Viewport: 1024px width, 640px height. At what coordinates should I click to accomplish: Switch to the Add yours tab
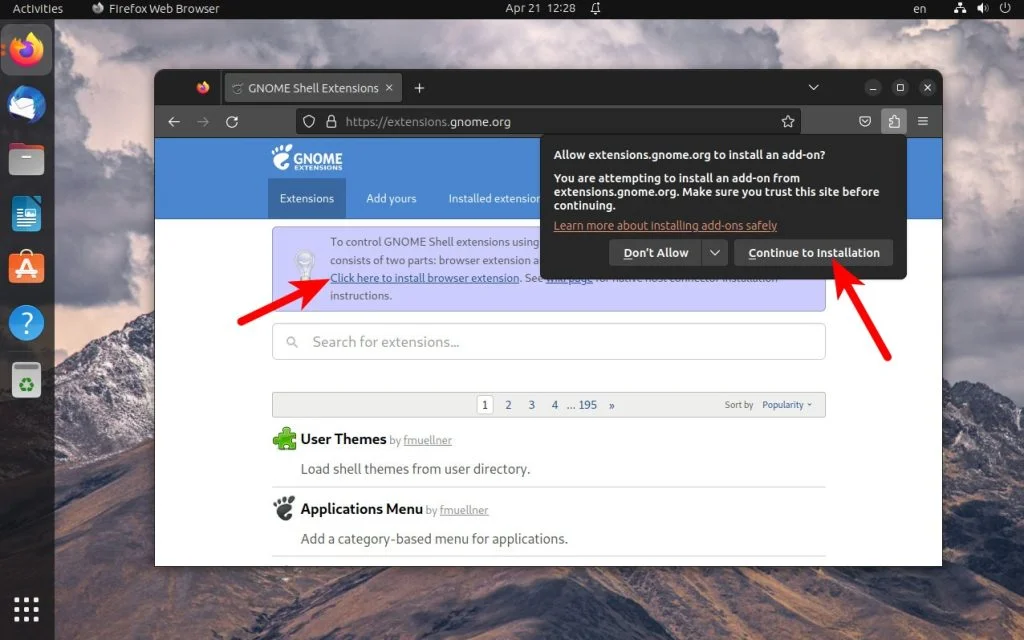point(391,198)
